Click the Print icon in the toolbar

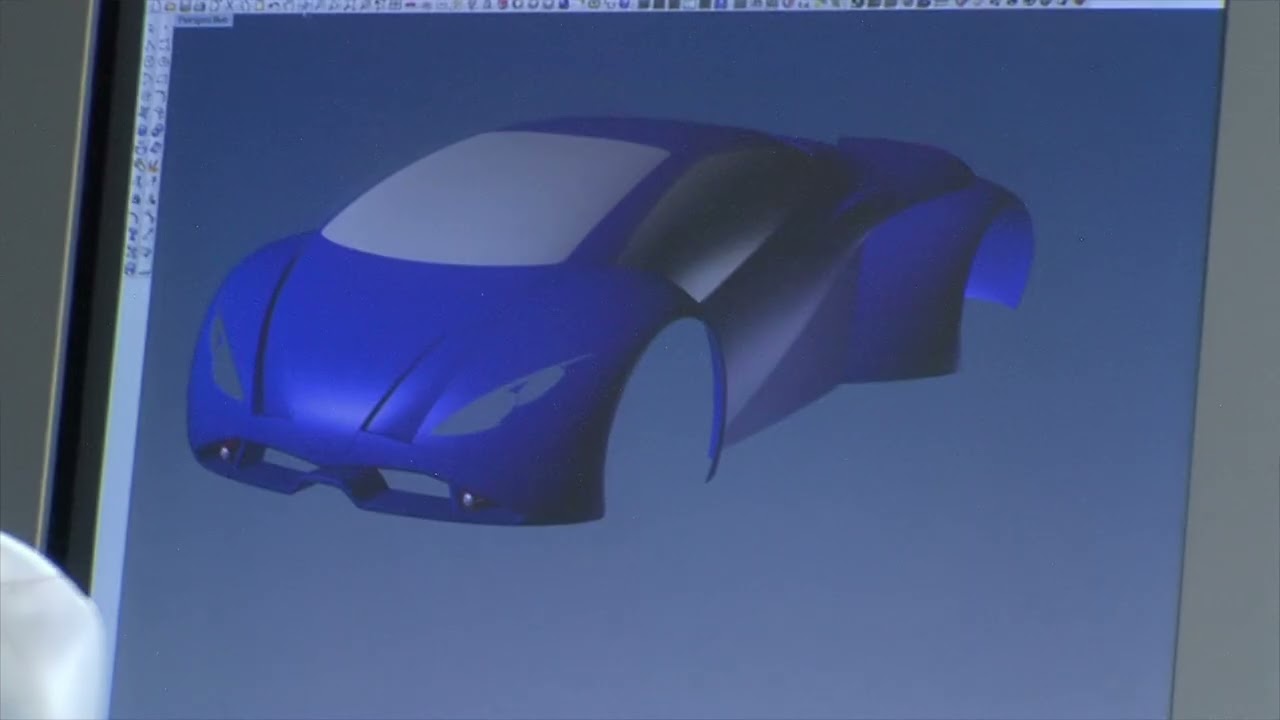coord(199,6)
